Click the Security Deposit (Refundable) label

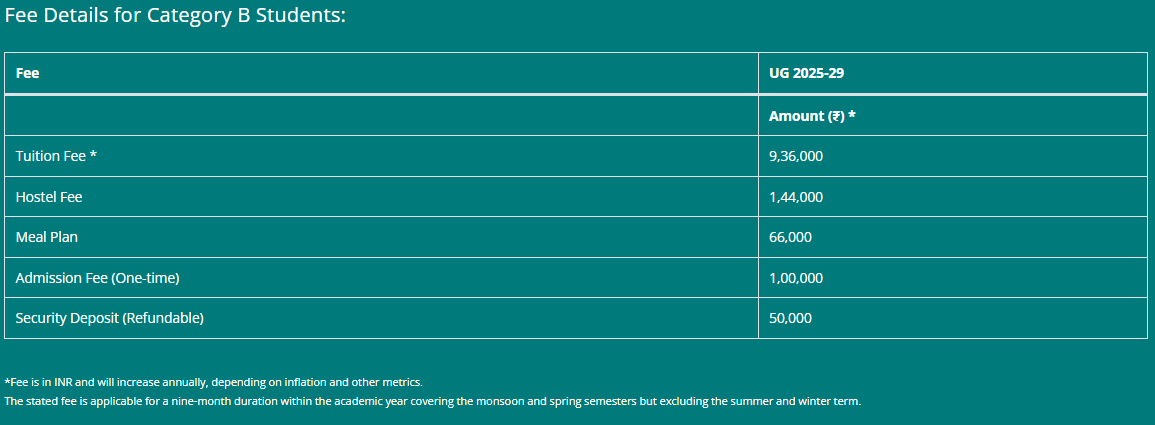[x=109, y=318]
